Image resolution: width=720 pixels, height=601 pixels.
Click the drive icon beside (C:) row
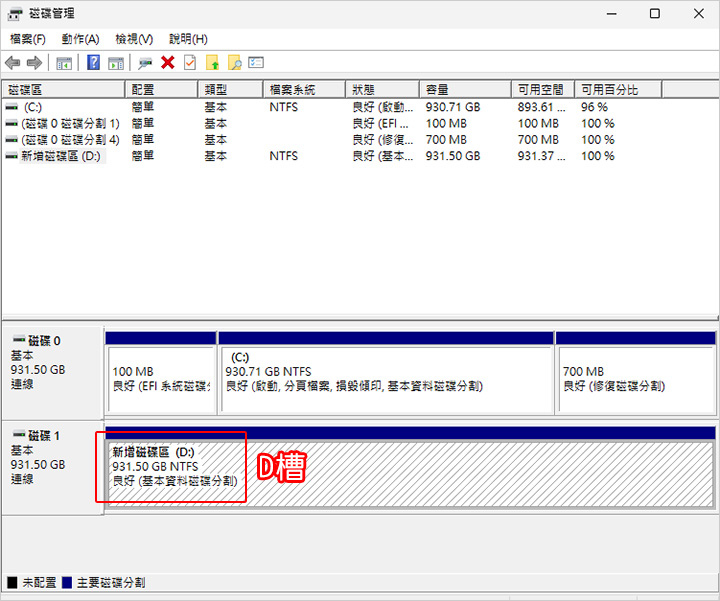pyautogui.click(x=11, y=107)
